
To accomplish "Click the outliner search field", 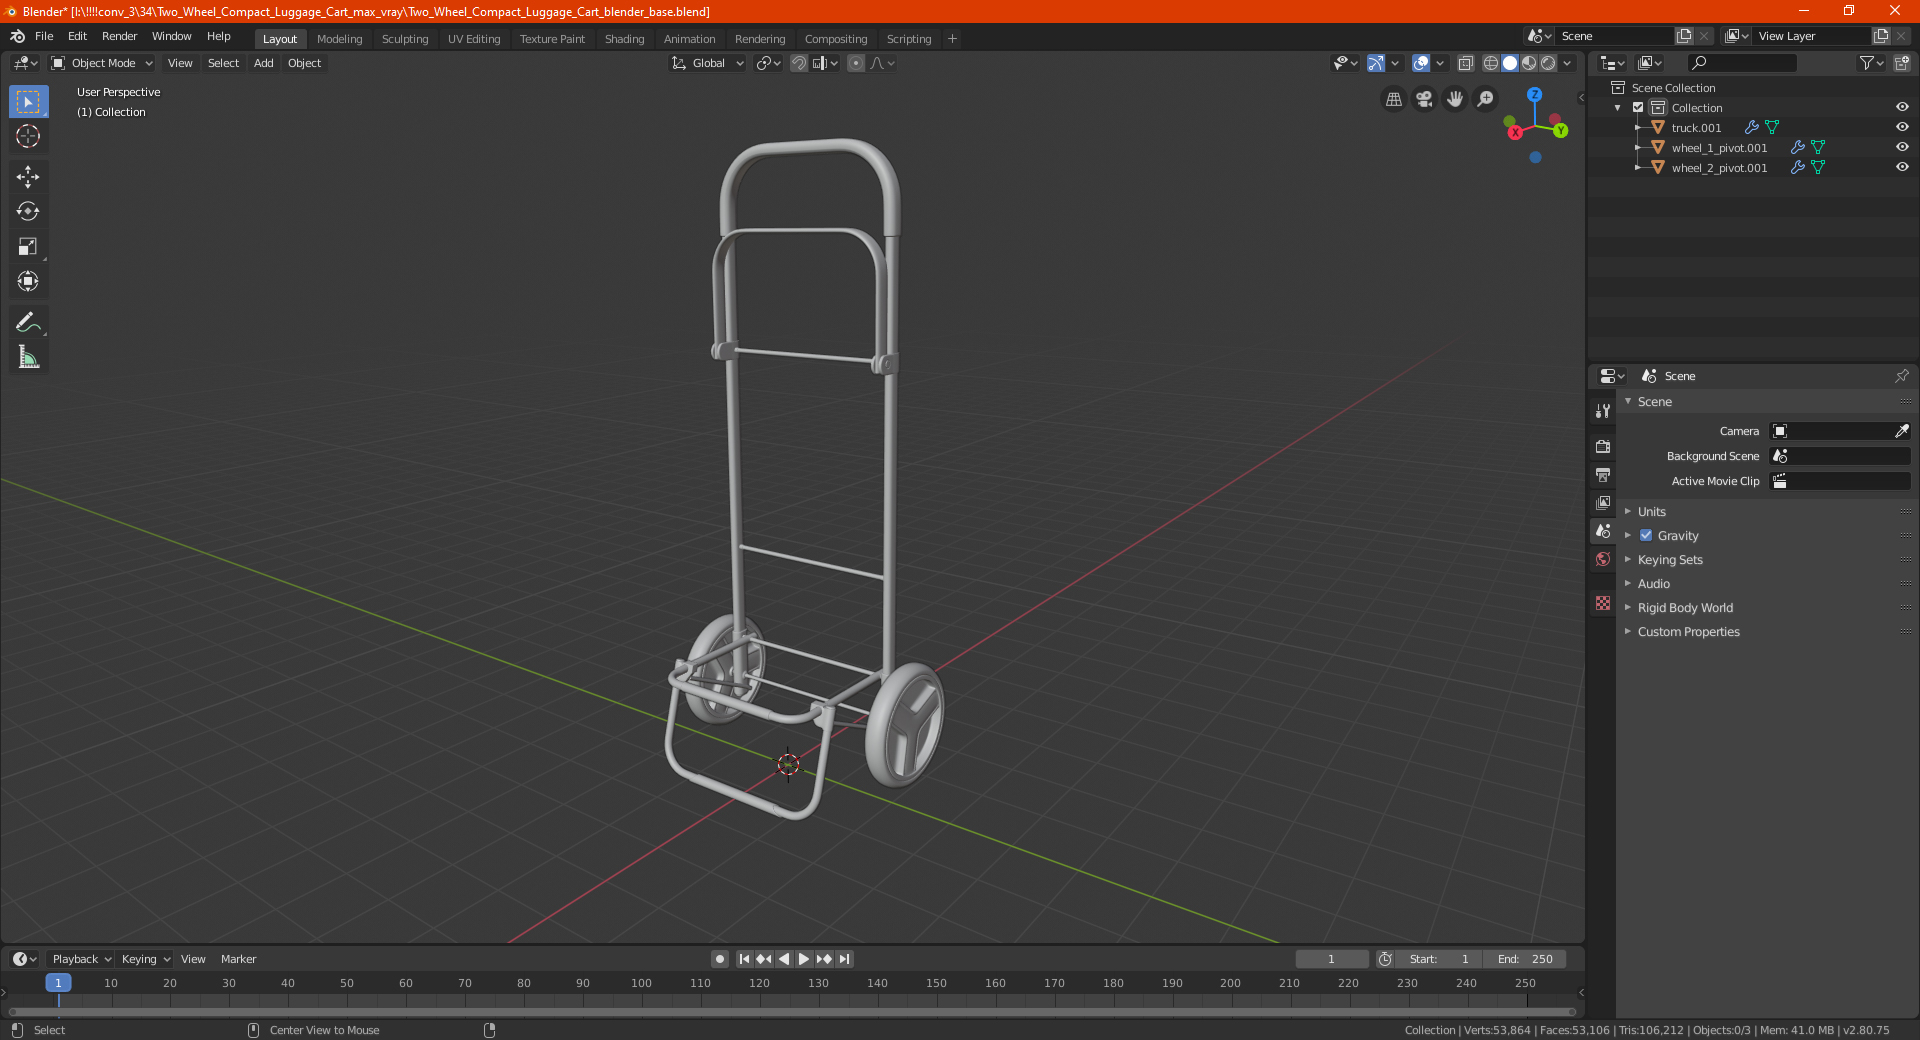I will 1741,63.
